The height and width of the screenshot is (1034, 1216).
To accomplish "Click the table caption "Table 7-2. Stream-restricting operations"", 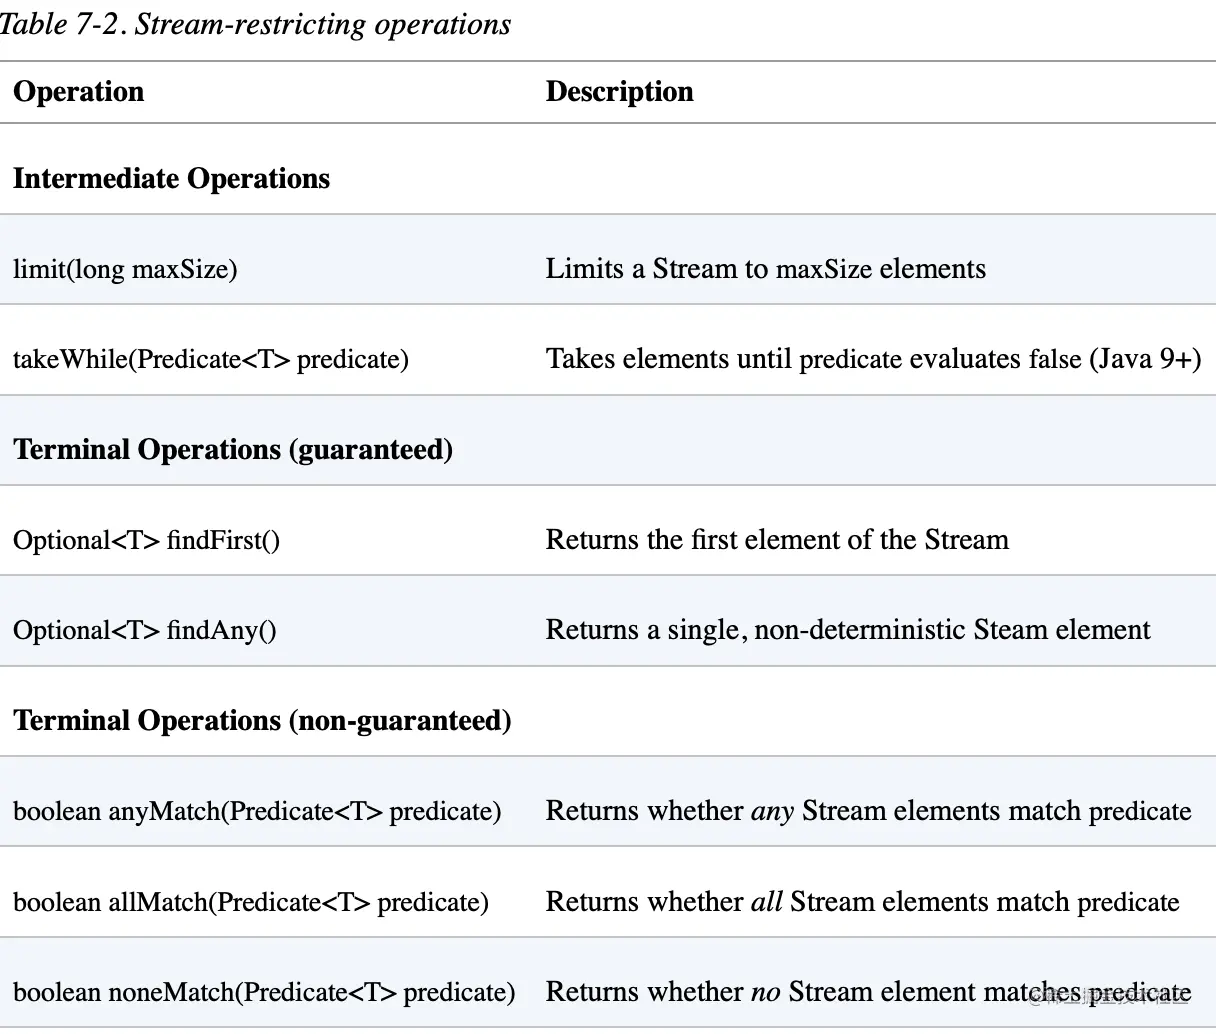I will click(x=255, y=24).
